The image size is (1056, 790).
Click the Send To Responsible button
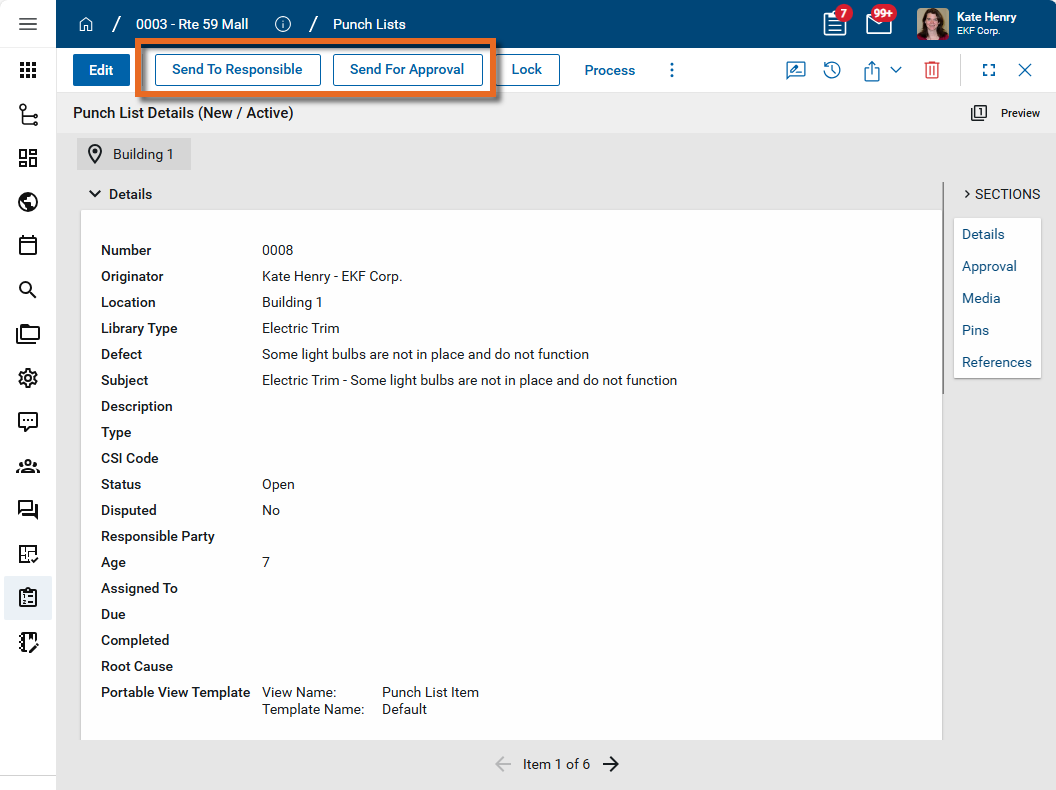[x=237, y=70]
